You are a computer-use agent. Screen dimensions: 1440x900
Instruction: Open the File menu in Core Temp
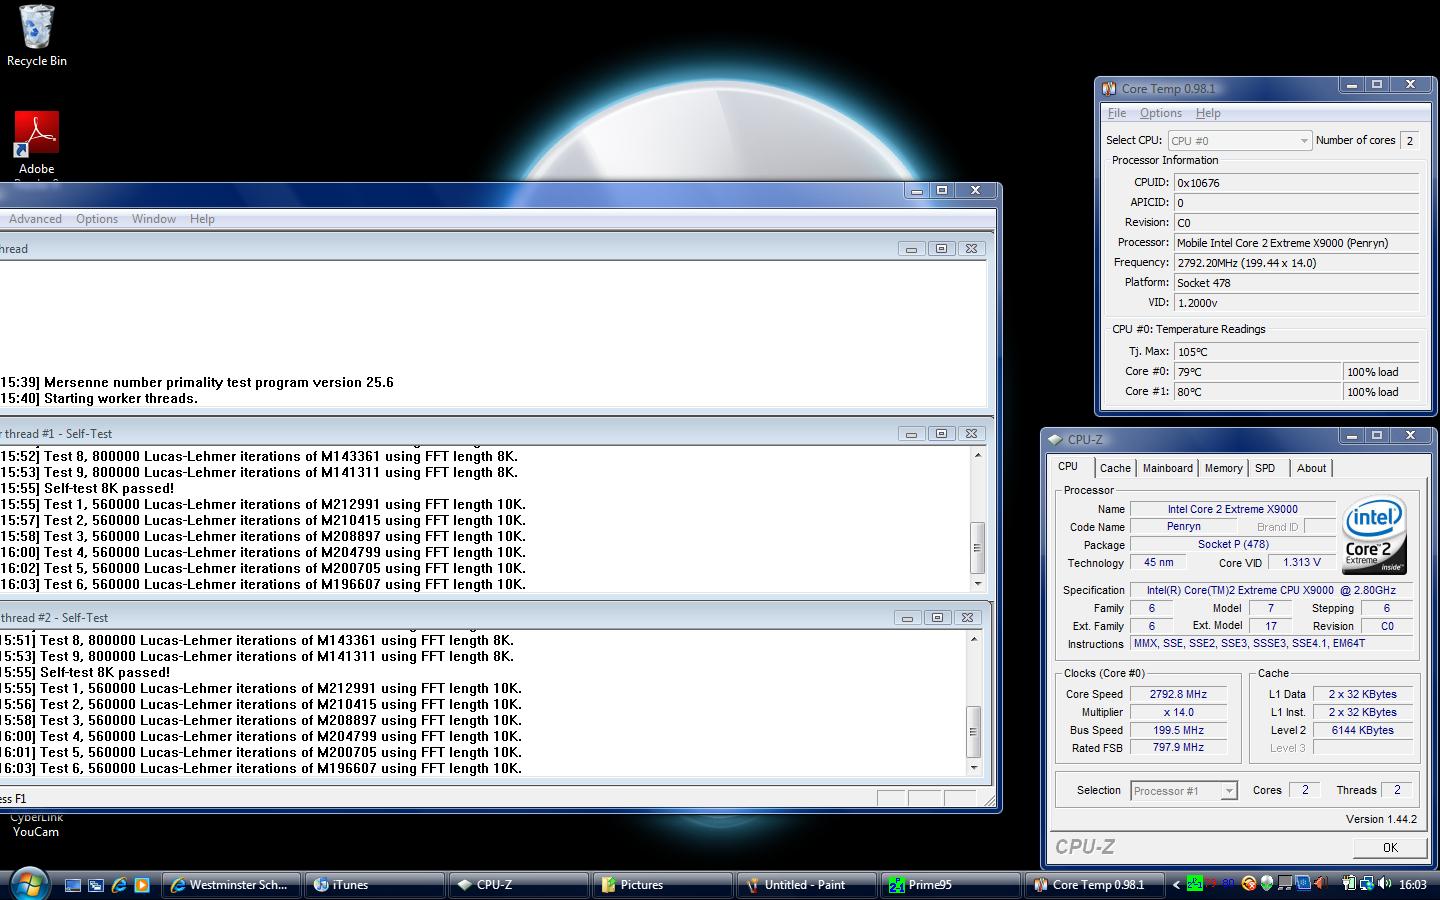1117,113
